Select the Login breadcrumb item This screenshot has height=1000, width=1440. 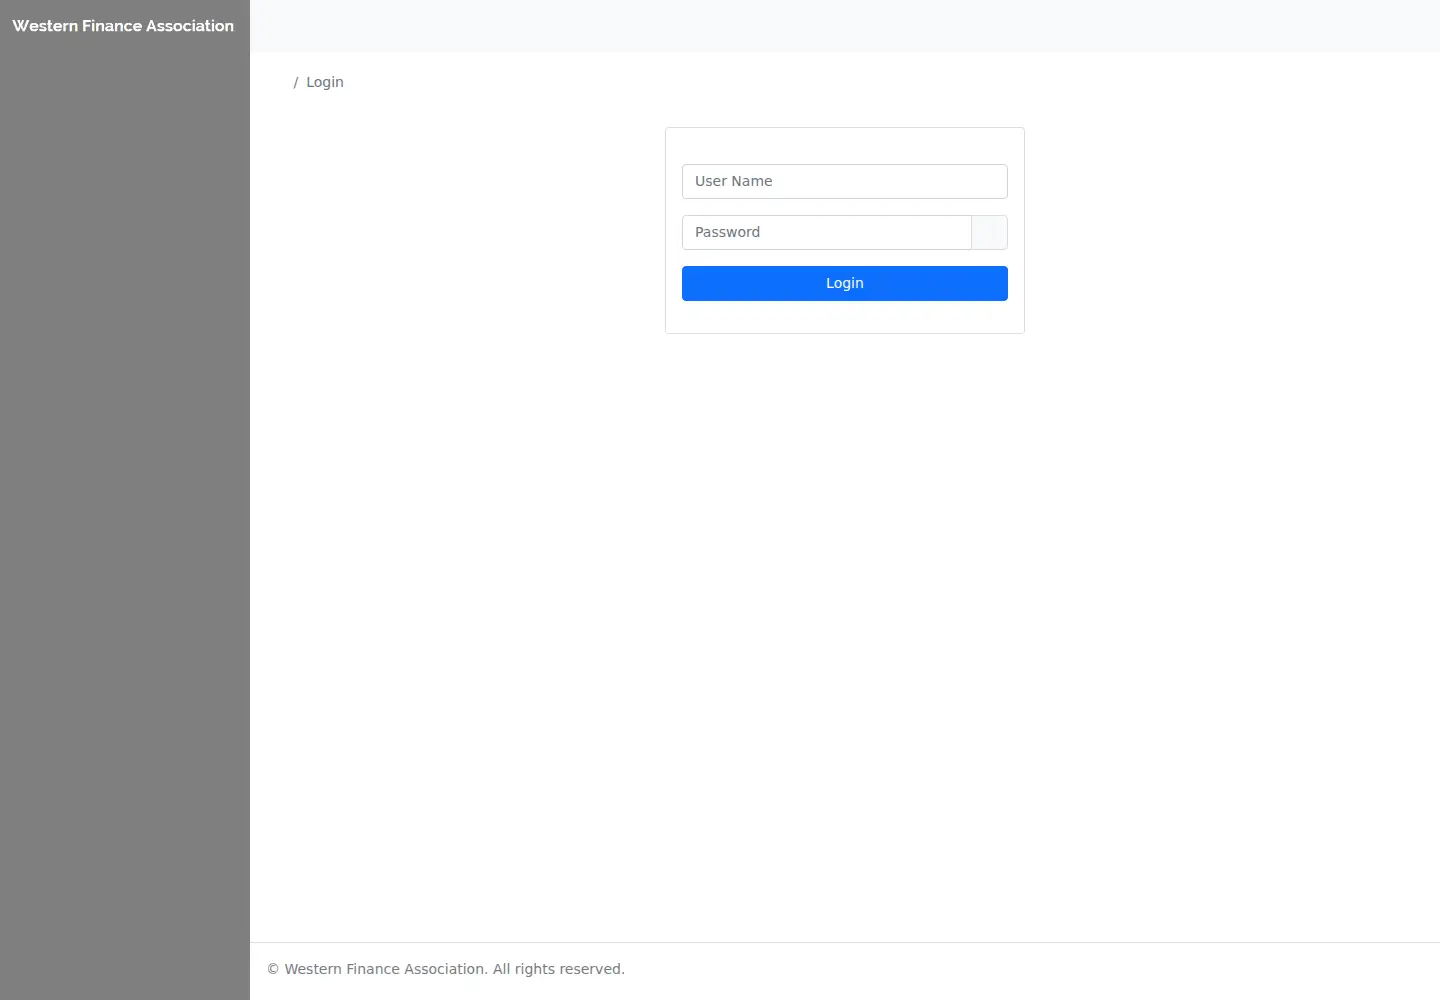click(324, 82)
